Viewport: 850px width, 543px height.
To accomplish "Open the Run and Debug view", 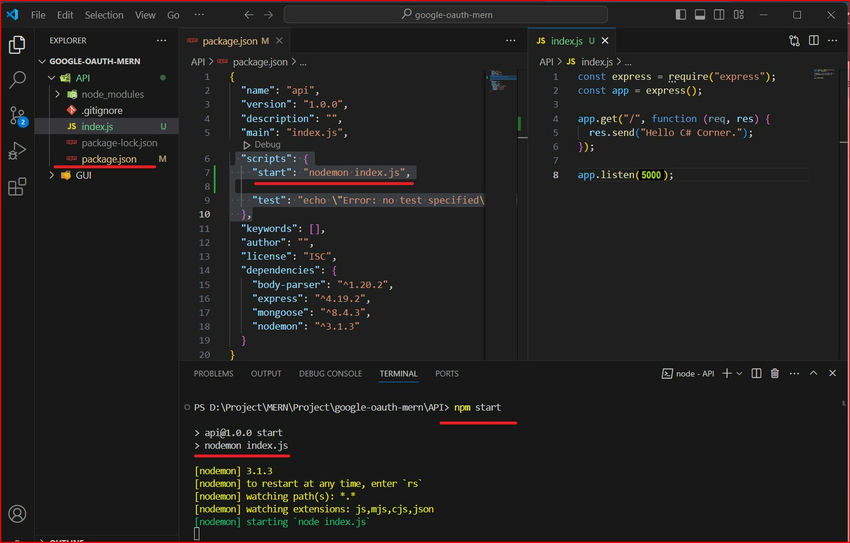I will tap(17, 151).
